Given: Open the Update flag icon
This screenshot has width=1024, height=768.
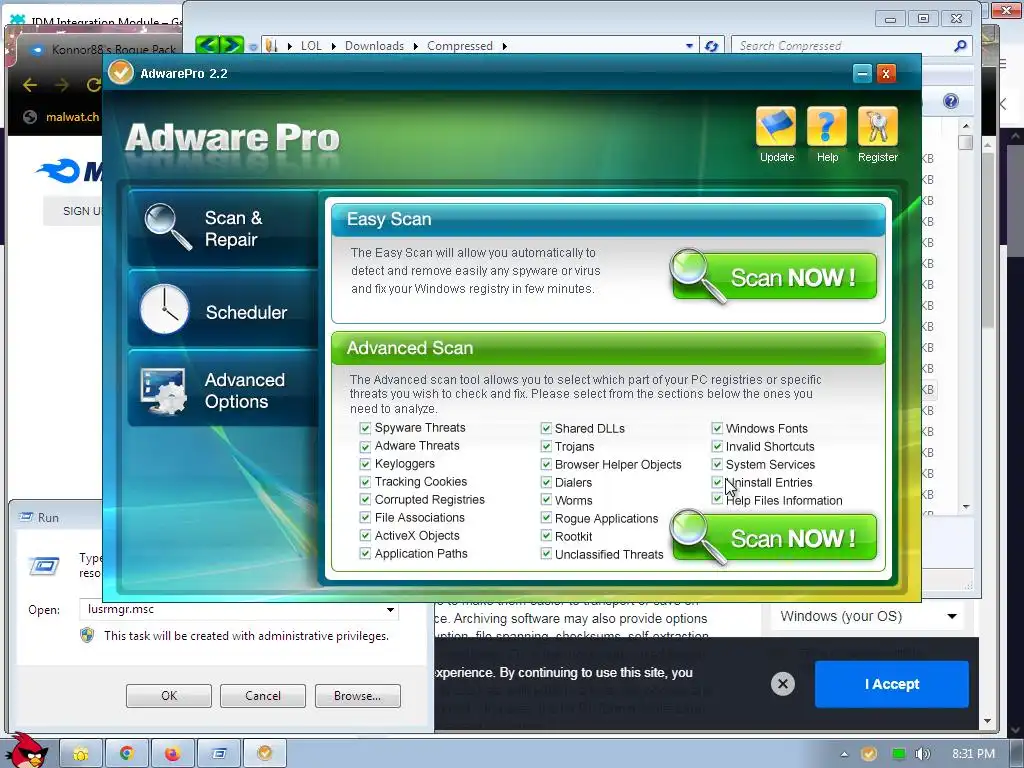Looking at the screenshot, I should 776,127.
